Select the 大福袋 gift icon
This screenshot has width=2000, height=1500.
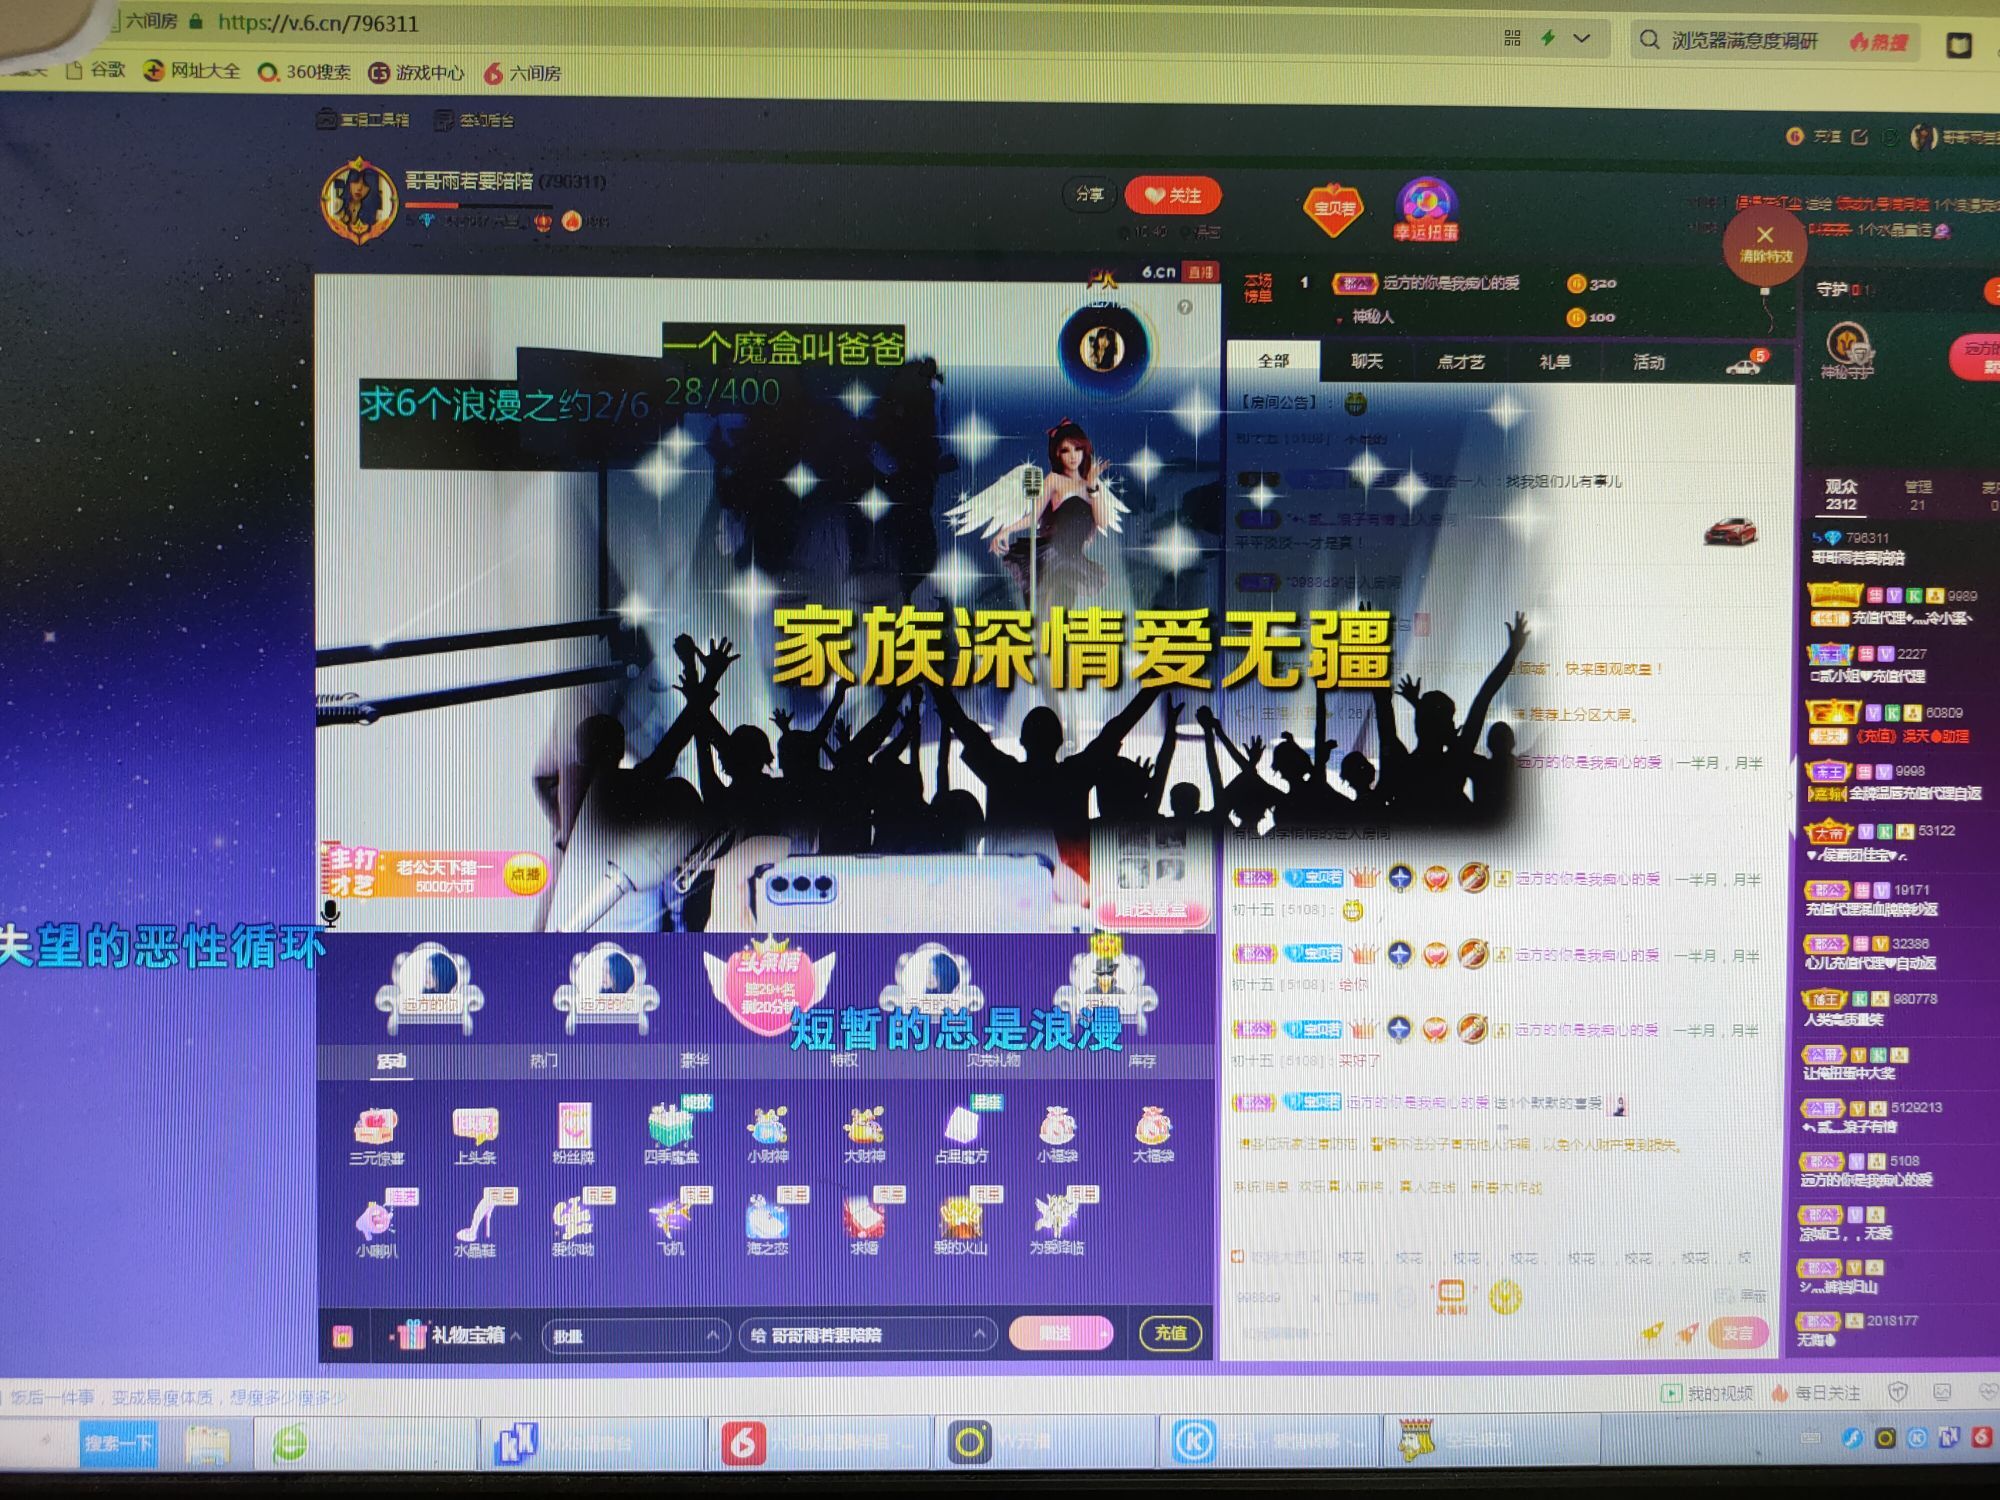tap(1153, 1126)
